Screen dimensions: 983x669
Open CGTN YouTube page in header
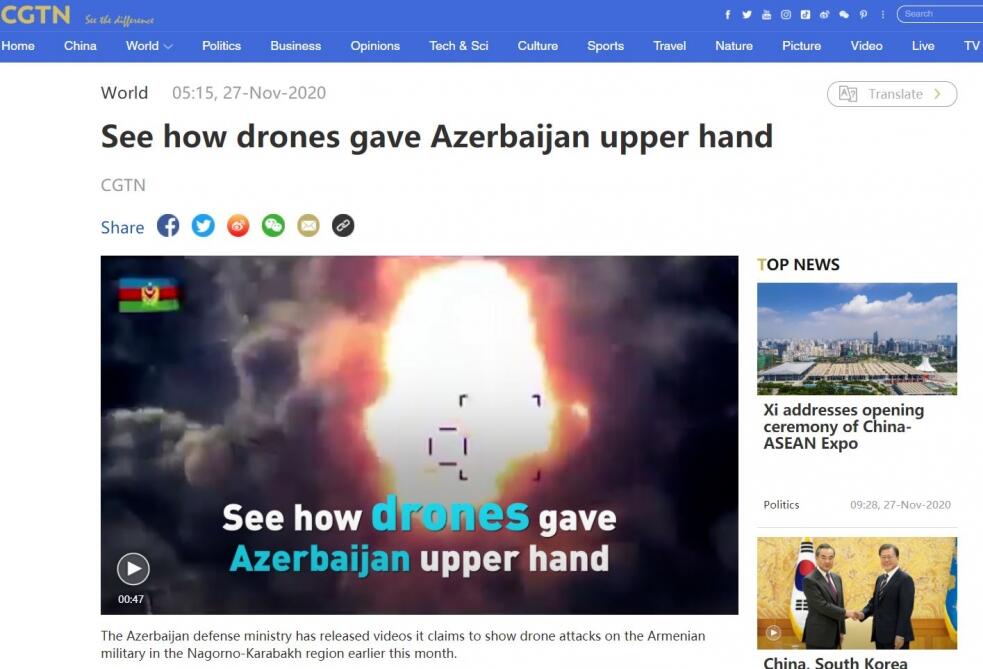pyautogui.click(x=766, y=14)
